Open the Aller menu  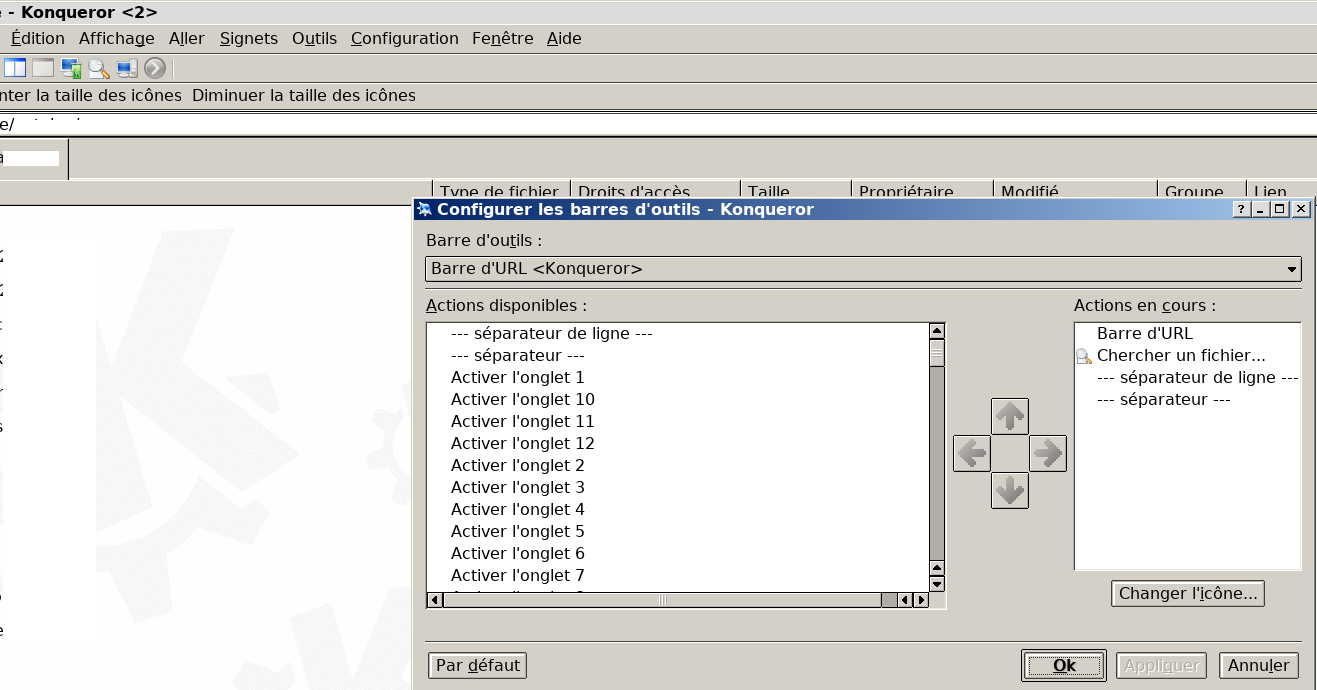pyautogui.click(x=187, y=38)
